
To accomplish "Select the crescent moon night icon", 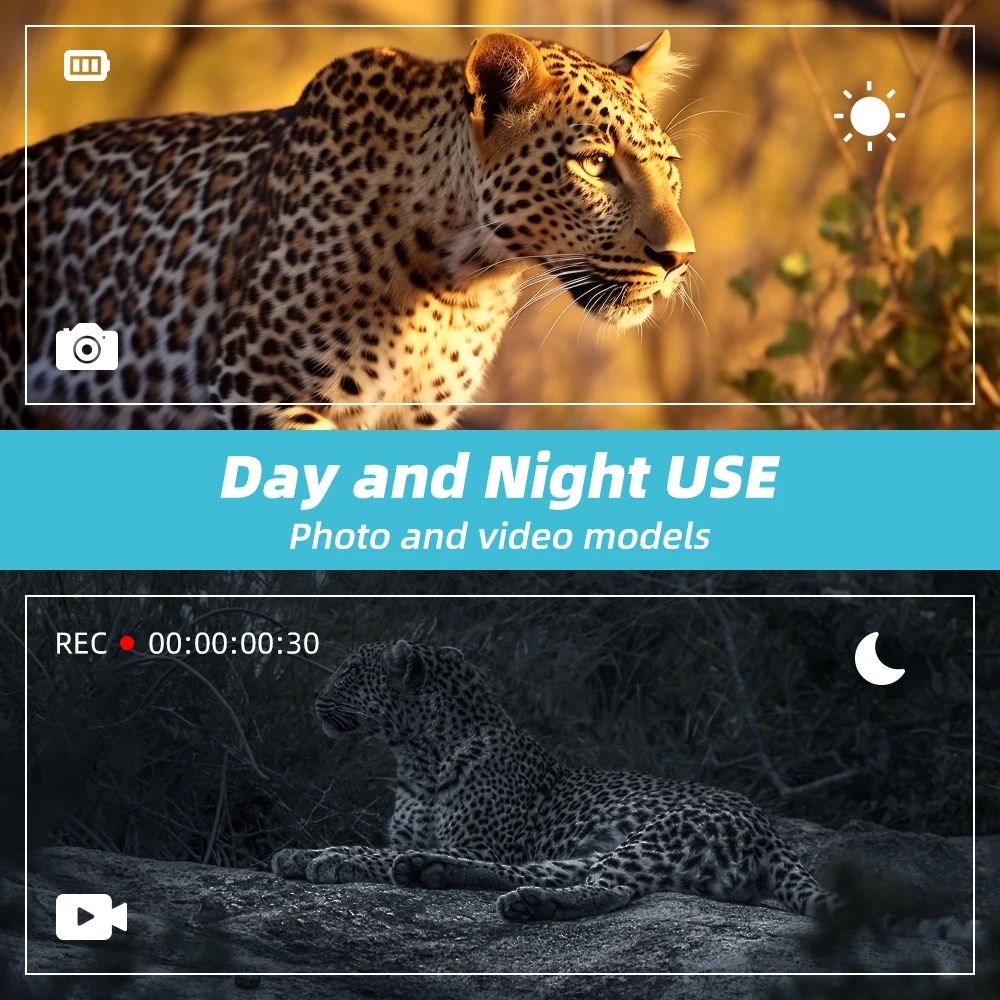I will pos(879,658).
